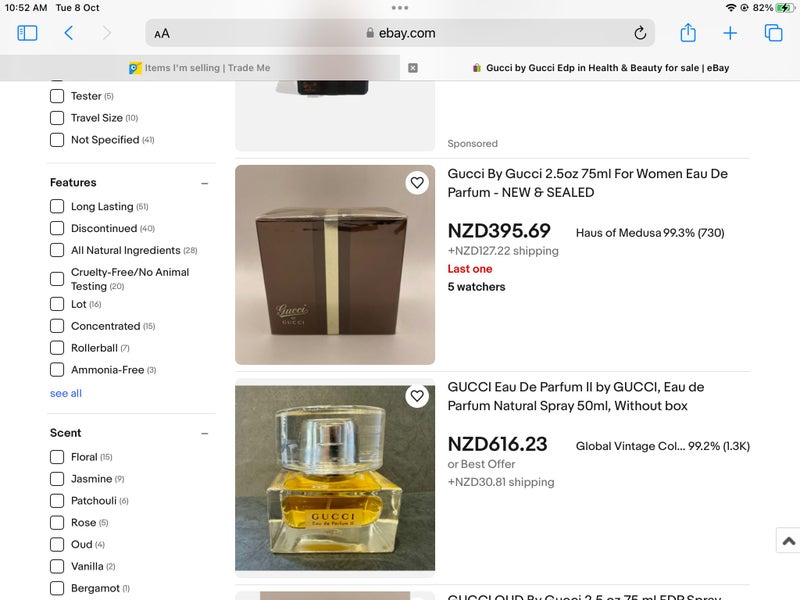This screenshot has height=600, width=800.
Task: Enable the Long Lasting filter
Action: pos(57,207)
